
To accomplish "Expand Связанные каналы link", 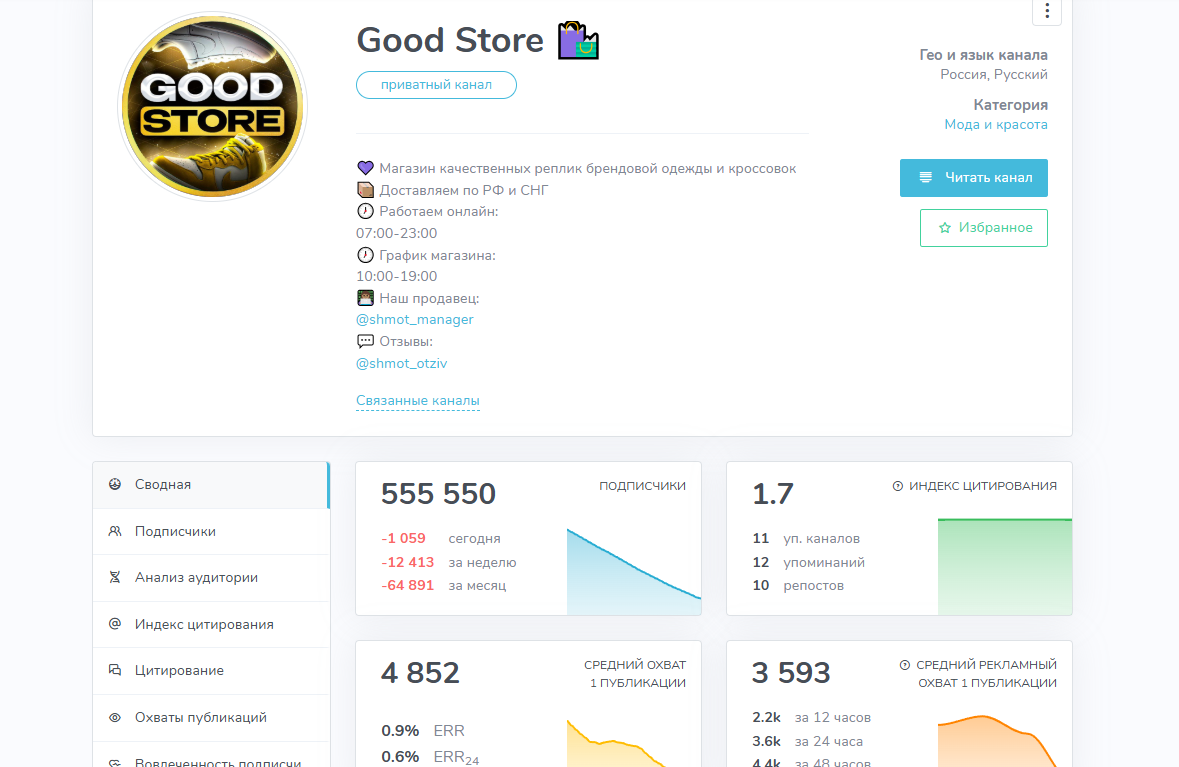I will pyautogui.click(x=417, y=401).
